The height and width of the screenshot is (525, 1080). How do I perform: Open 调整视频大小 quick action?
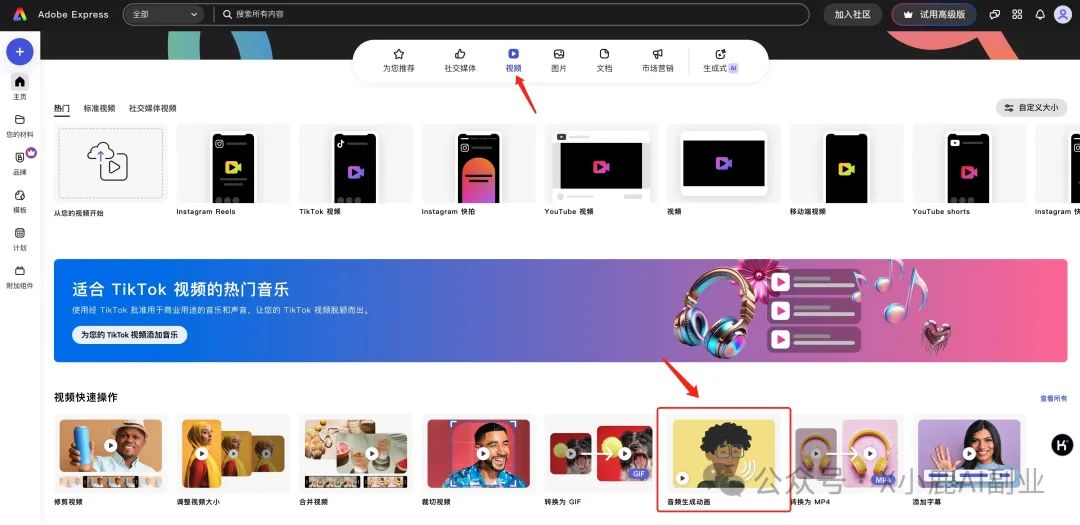coord(233,460)
